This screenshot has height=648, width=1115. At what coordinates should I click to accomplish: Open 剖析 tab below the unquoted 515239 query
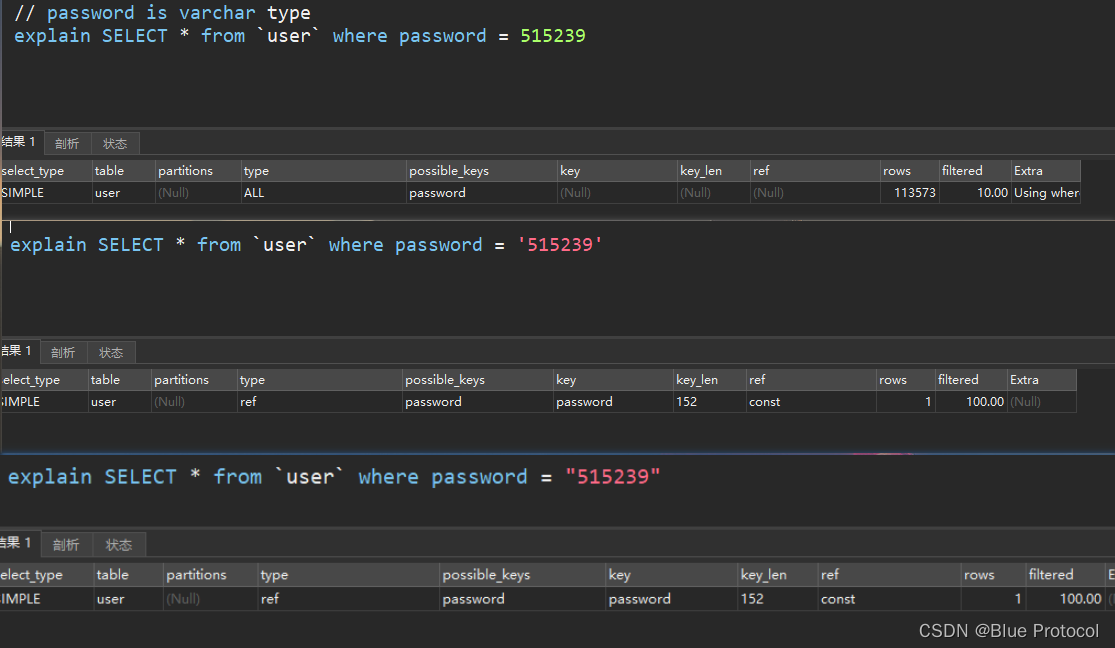click(x=68, y=144)
